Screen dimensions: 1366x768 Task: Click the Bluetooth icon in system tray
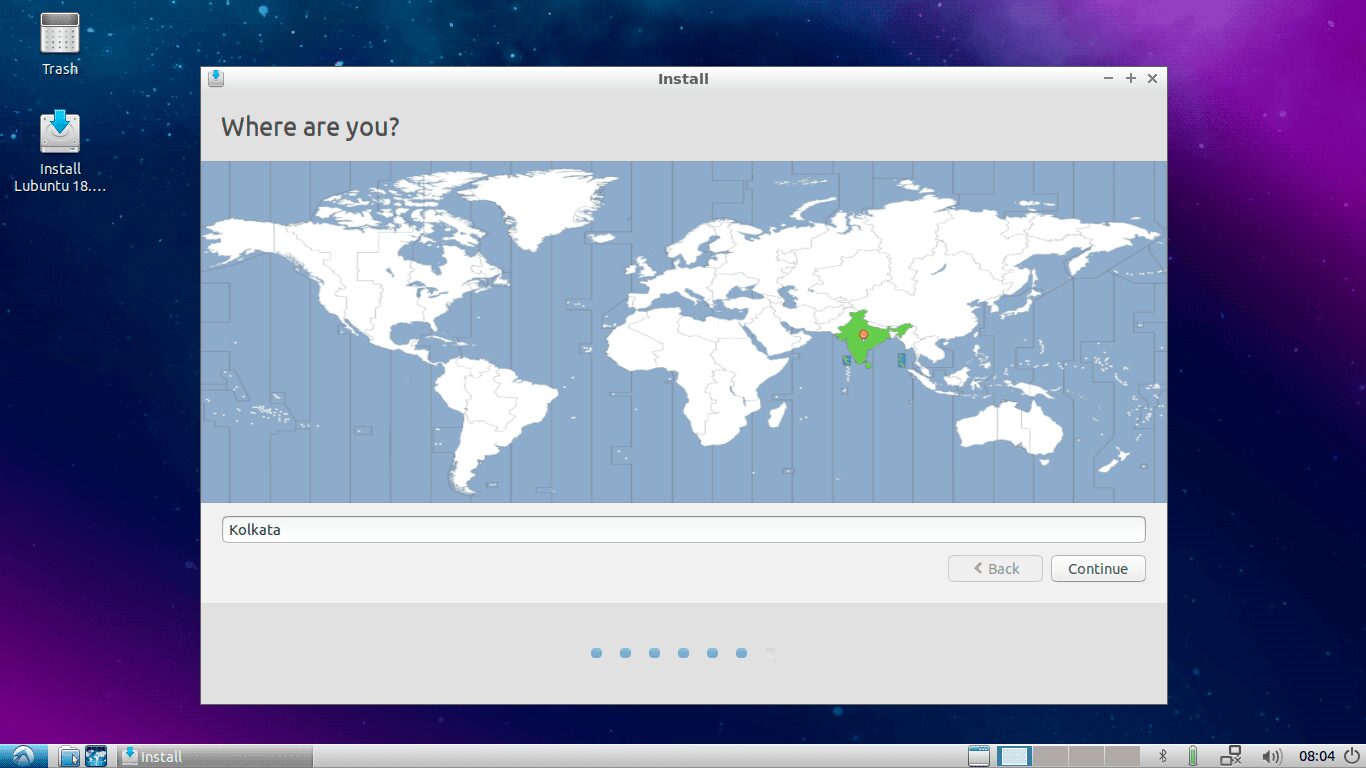click(x=1163, y=756)
